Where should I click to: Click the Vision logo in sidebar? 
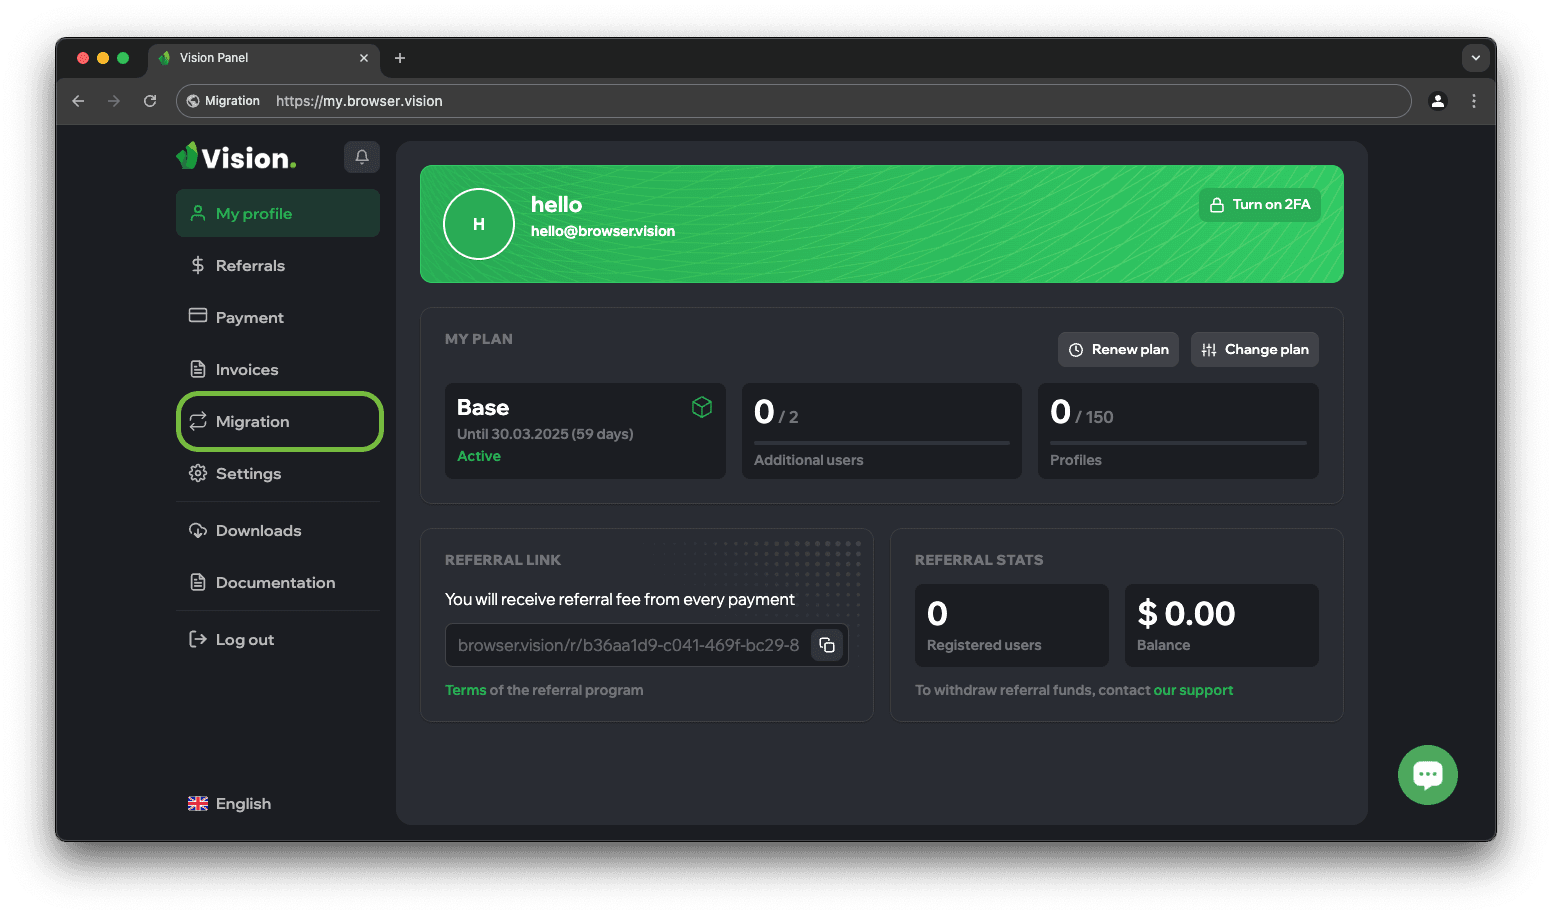pyautogui.click(x=237, y=157)
